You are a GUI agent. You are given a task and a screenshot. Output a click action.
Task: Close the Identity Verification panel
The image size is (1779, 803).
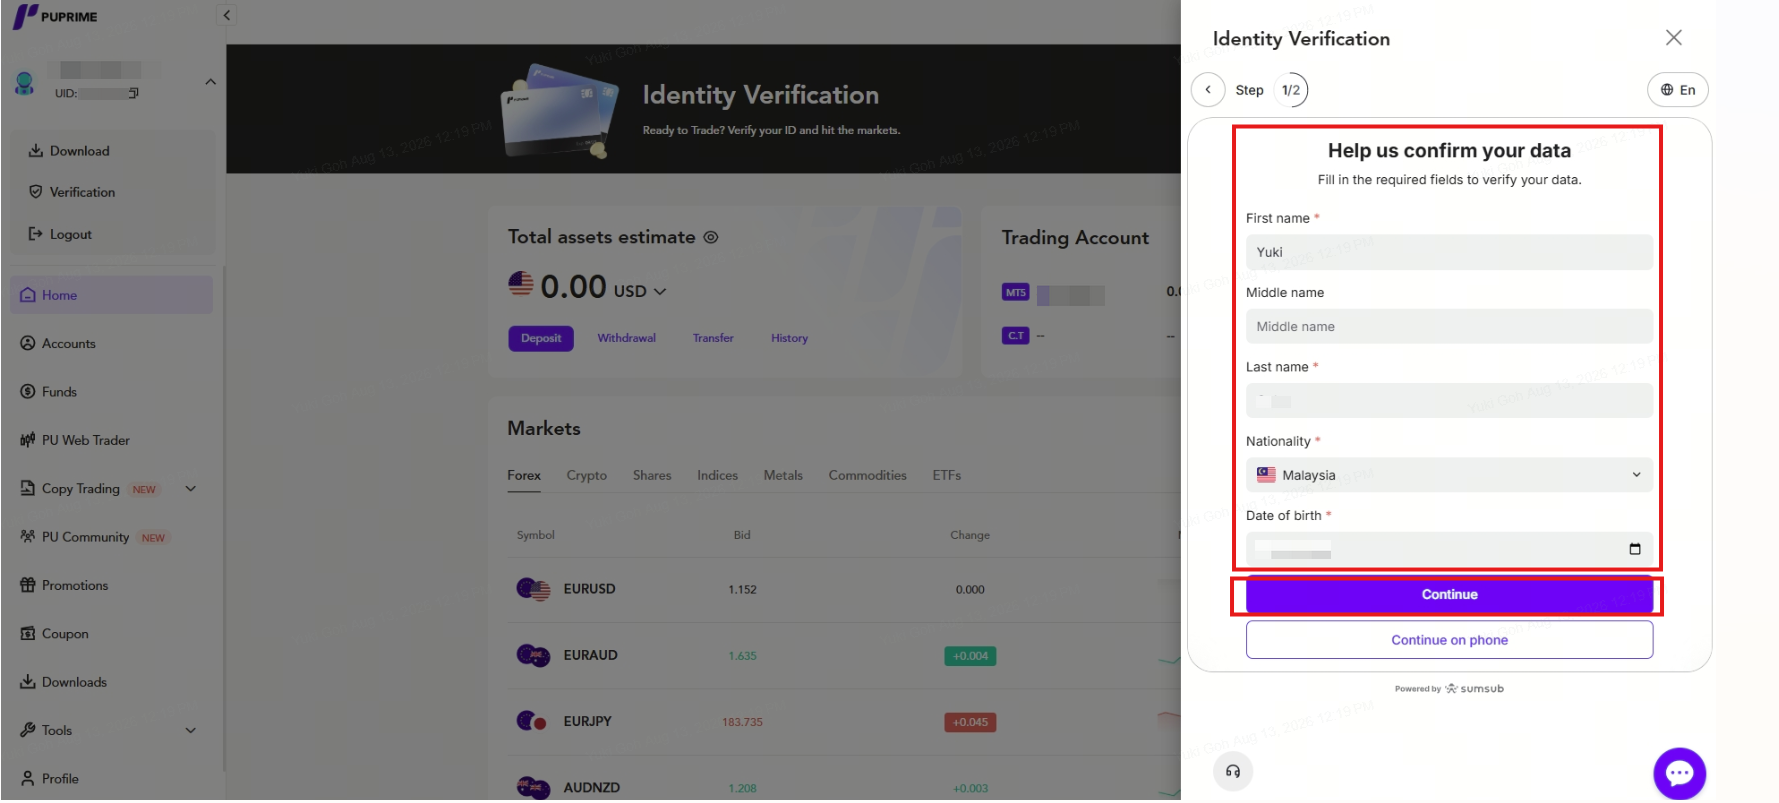click(1673, 38)
